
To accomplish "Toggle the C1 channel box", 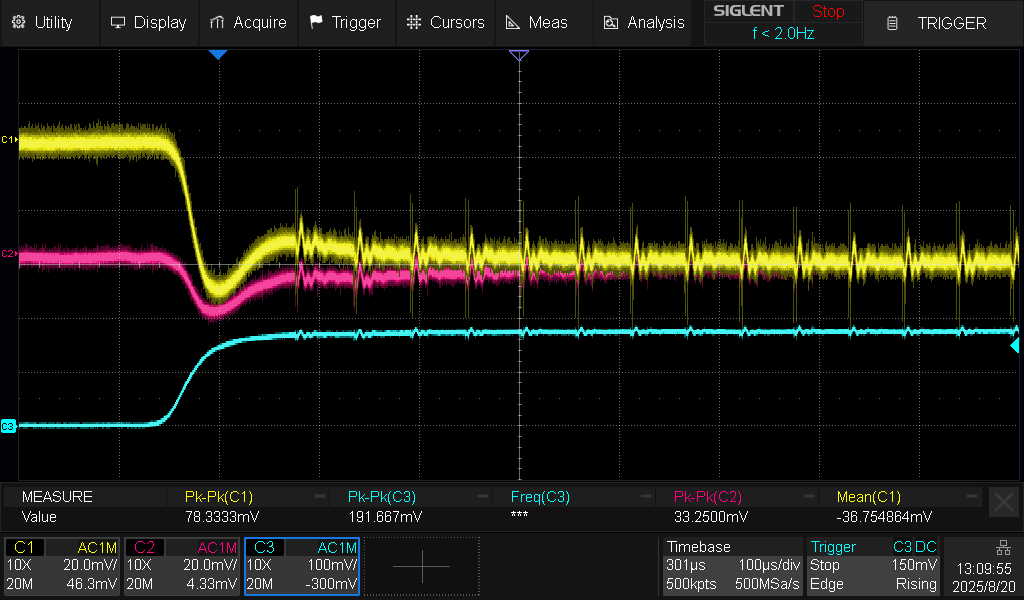I will [x=62, y=566].
